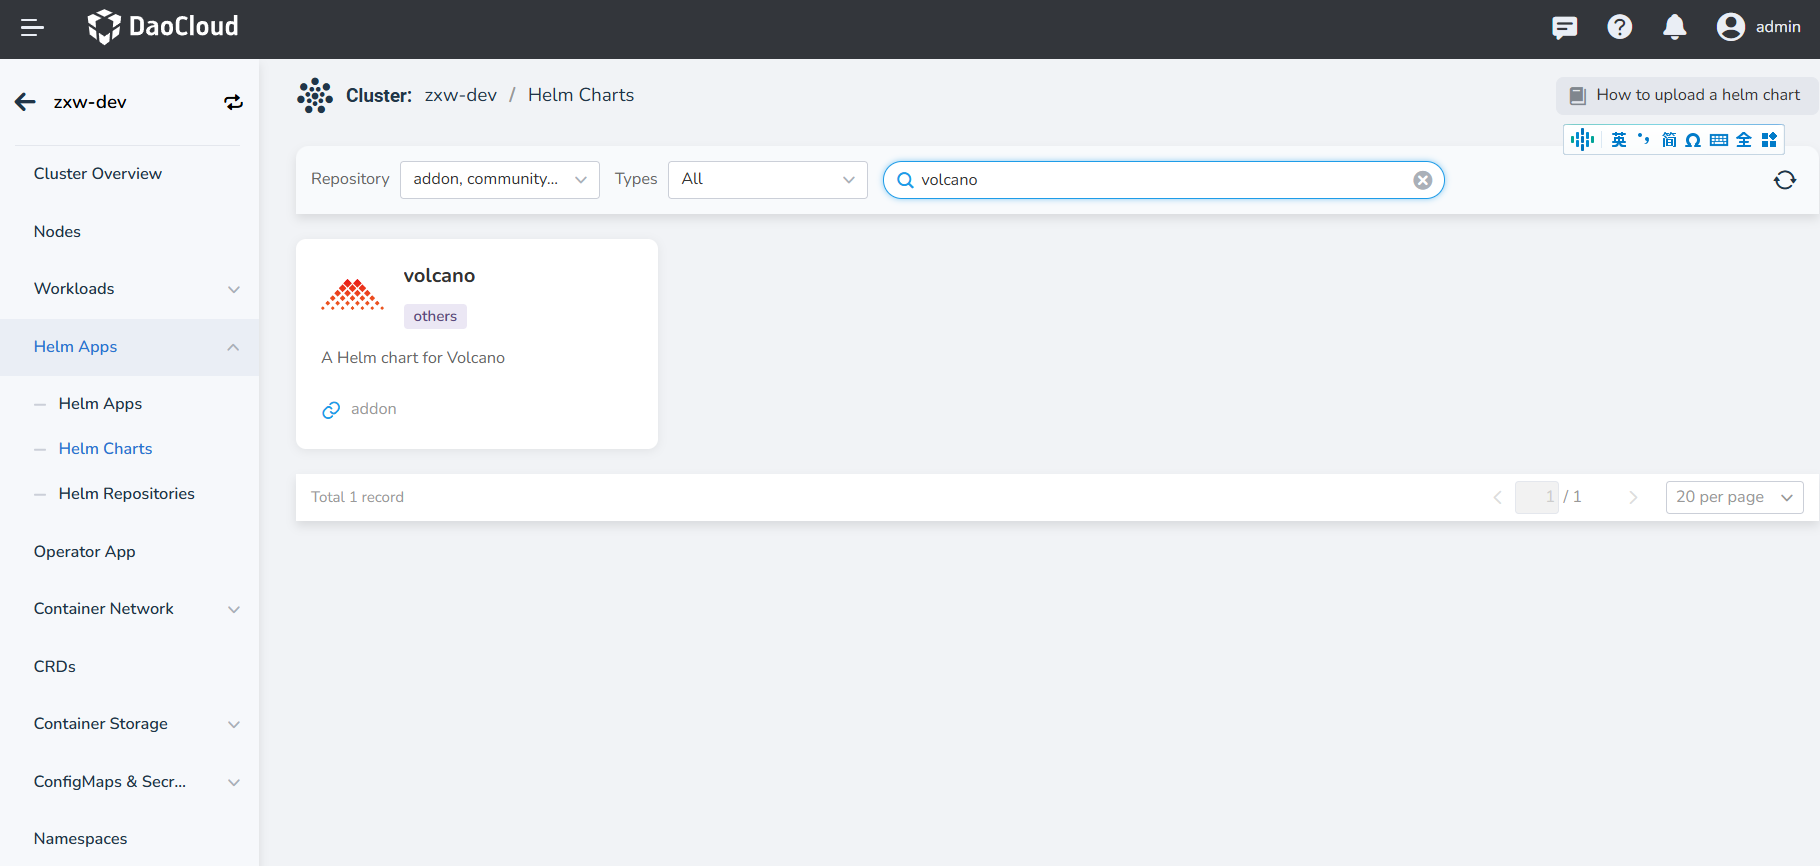Click the zxw-dev breadcrumb link
Viewport: 1820px width, 866px height.
(460, 95)
